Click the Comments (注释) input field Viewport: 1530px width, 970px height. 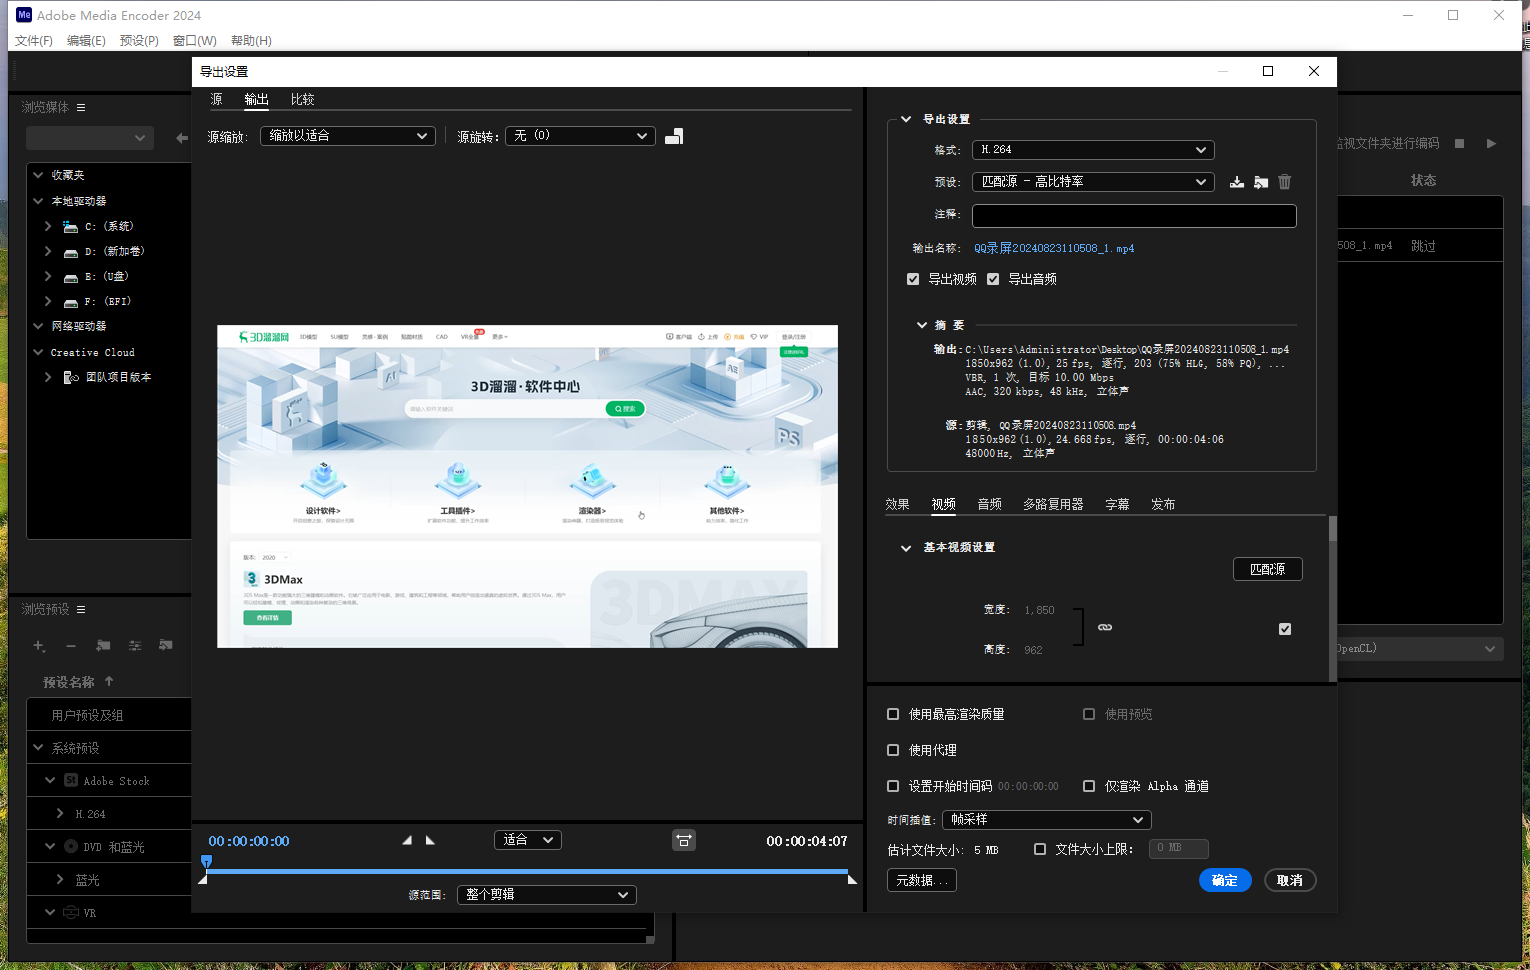tap(1134, 216)
